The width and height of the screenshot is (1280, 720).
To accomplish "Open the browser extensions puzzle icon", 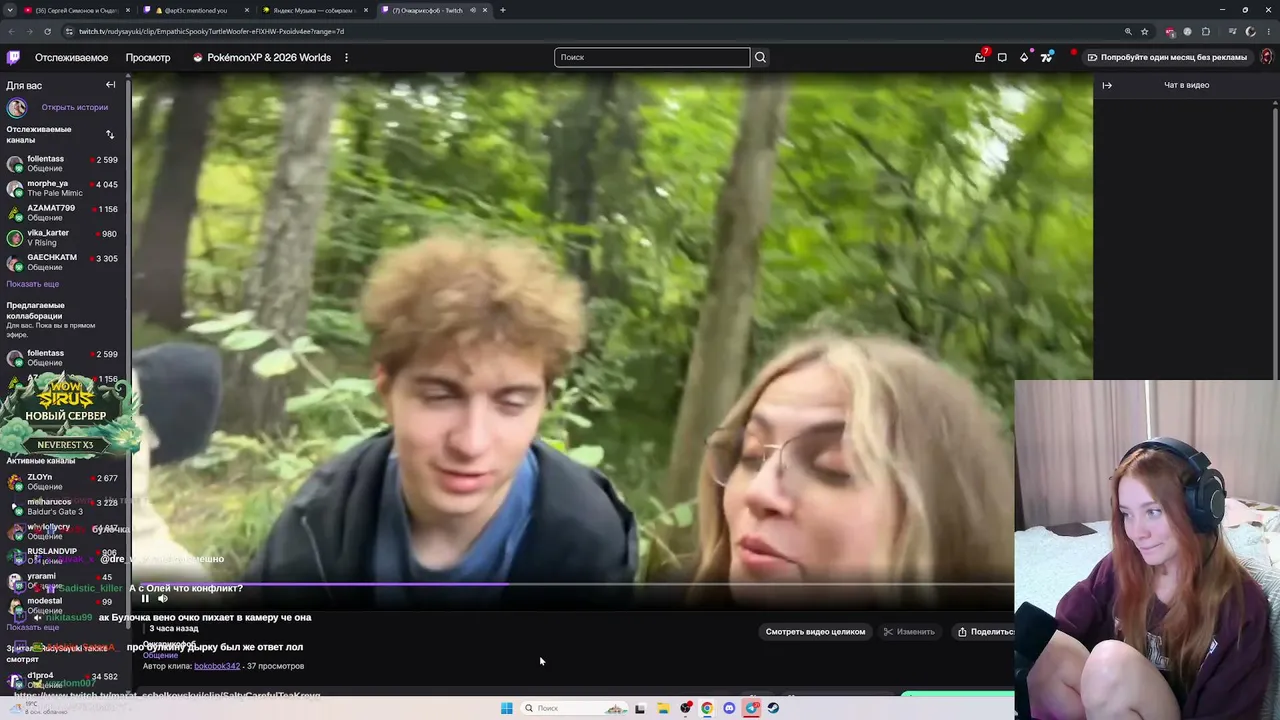I will 1205,31.
